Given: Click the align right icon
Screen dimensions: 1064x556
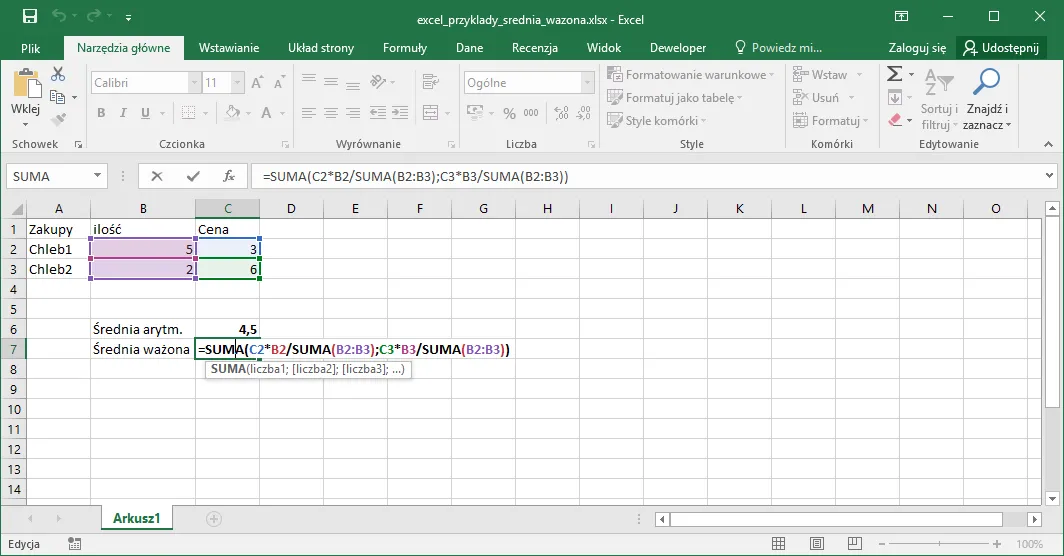Looking at the screenshot, I should pos(353,113).
